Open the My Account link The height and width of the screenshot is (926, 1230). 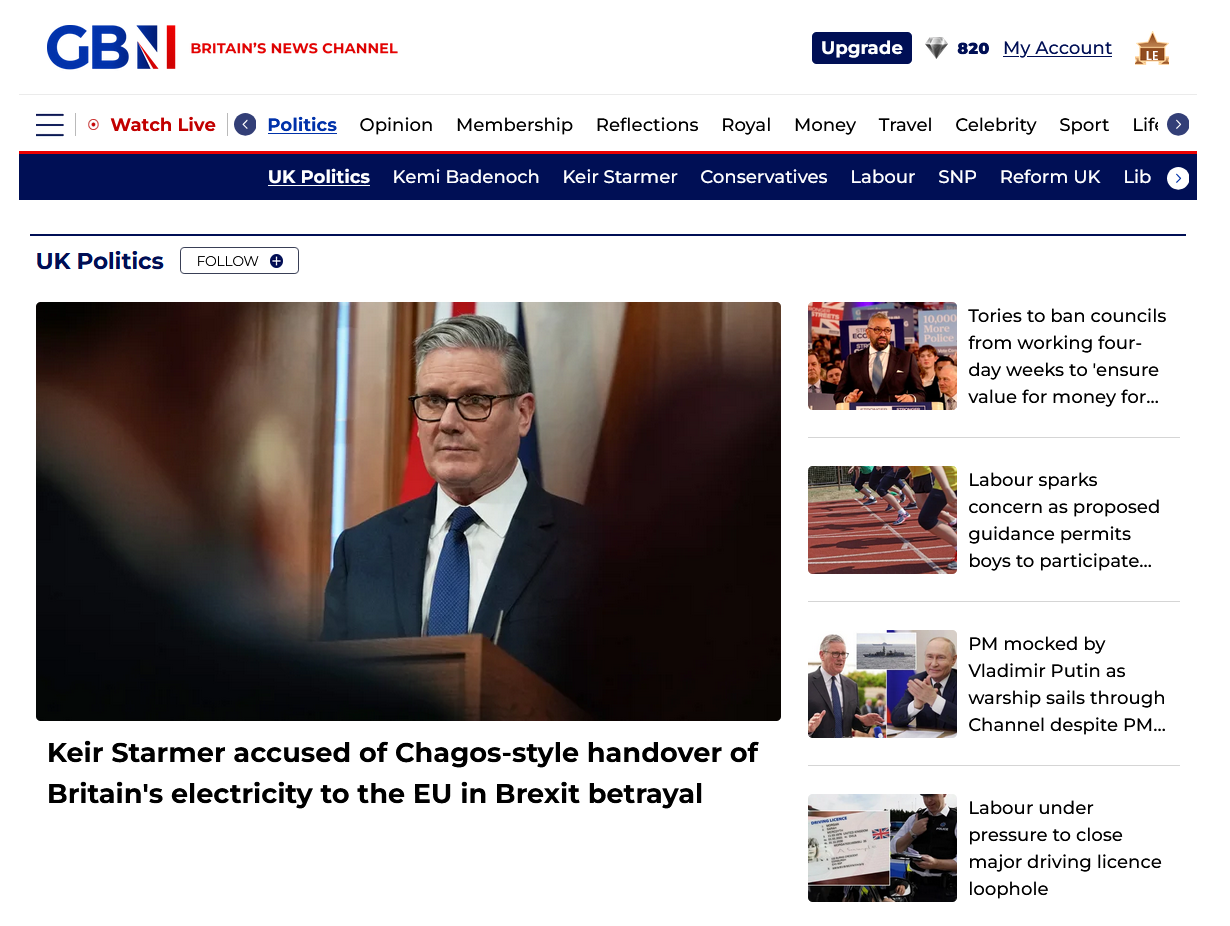point(1057,48)
